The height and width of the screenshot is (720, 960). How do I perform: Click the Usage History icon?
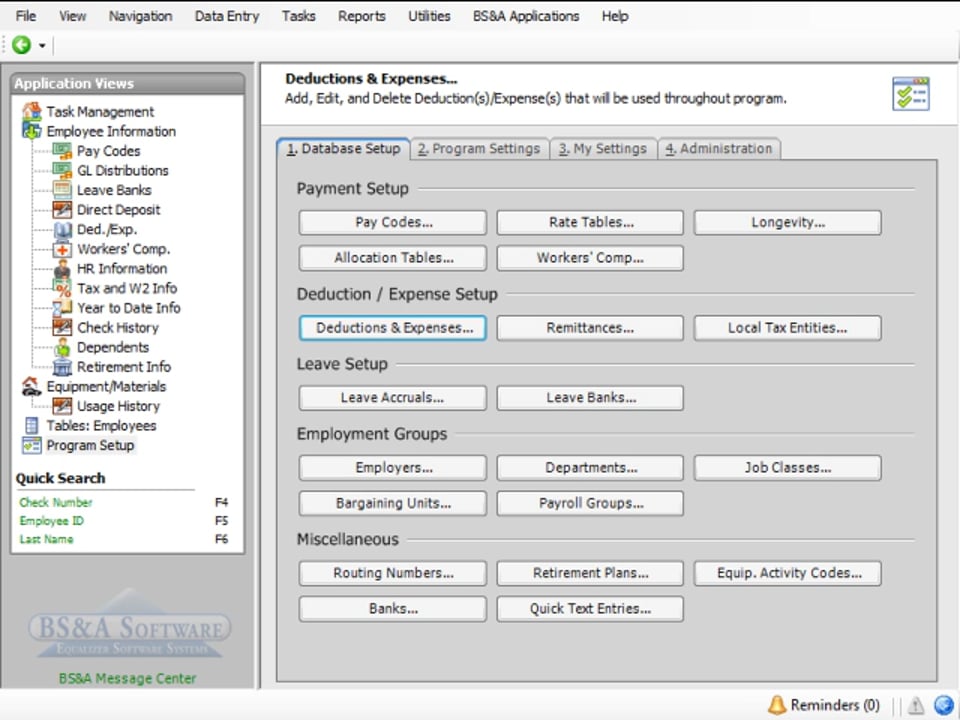tap(62, 406)
